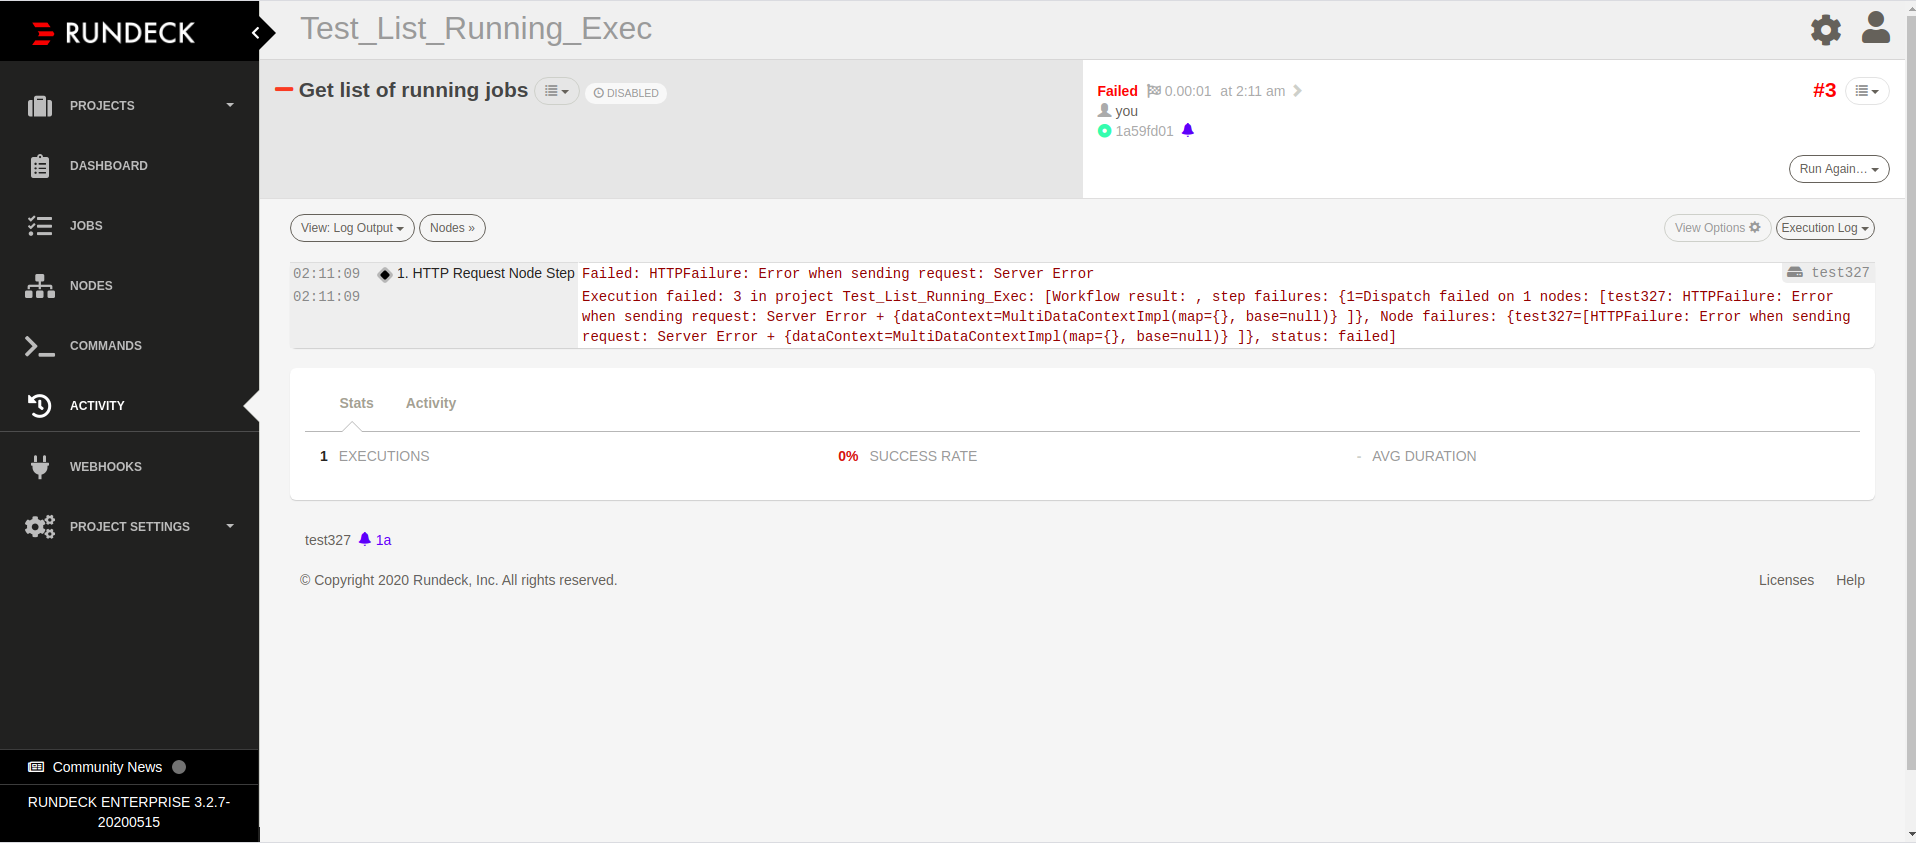The width and height of the screenshot is (1916, 845).
Task: Open the Help link
Action: (1850, 580)
